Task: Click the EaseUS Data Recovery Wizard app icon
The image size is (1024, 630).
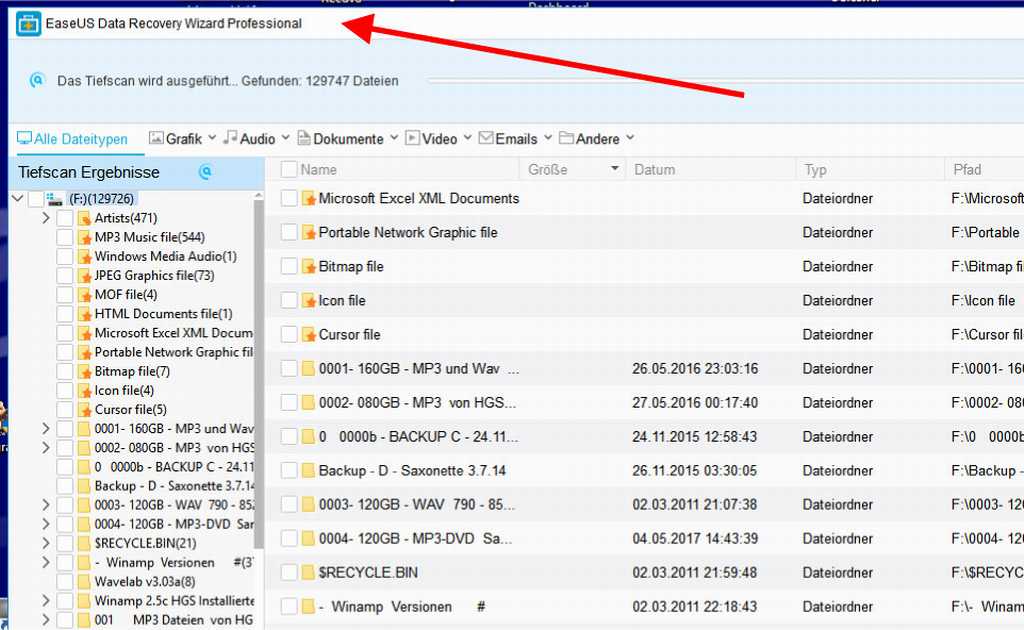Action: coord(29,23)
